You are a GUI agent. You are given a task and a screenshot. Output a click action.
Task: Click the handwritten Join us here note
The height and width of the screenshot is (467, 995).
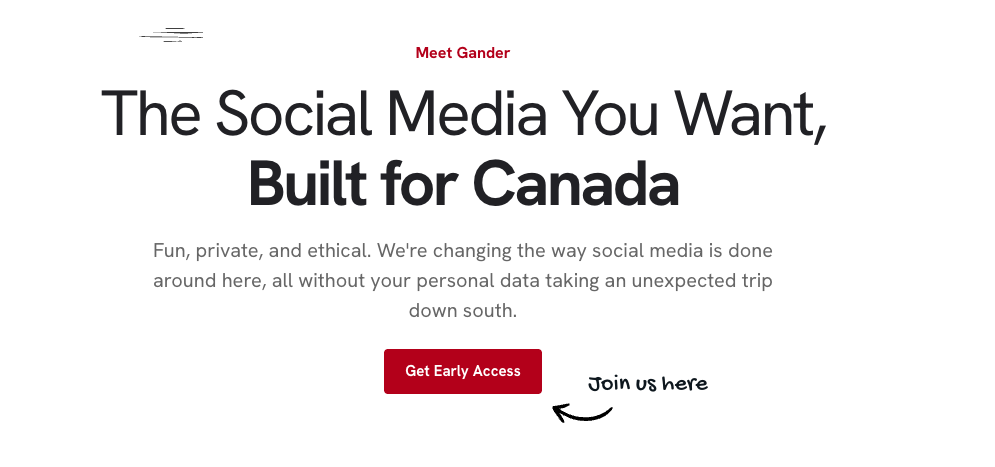[647, 384]
